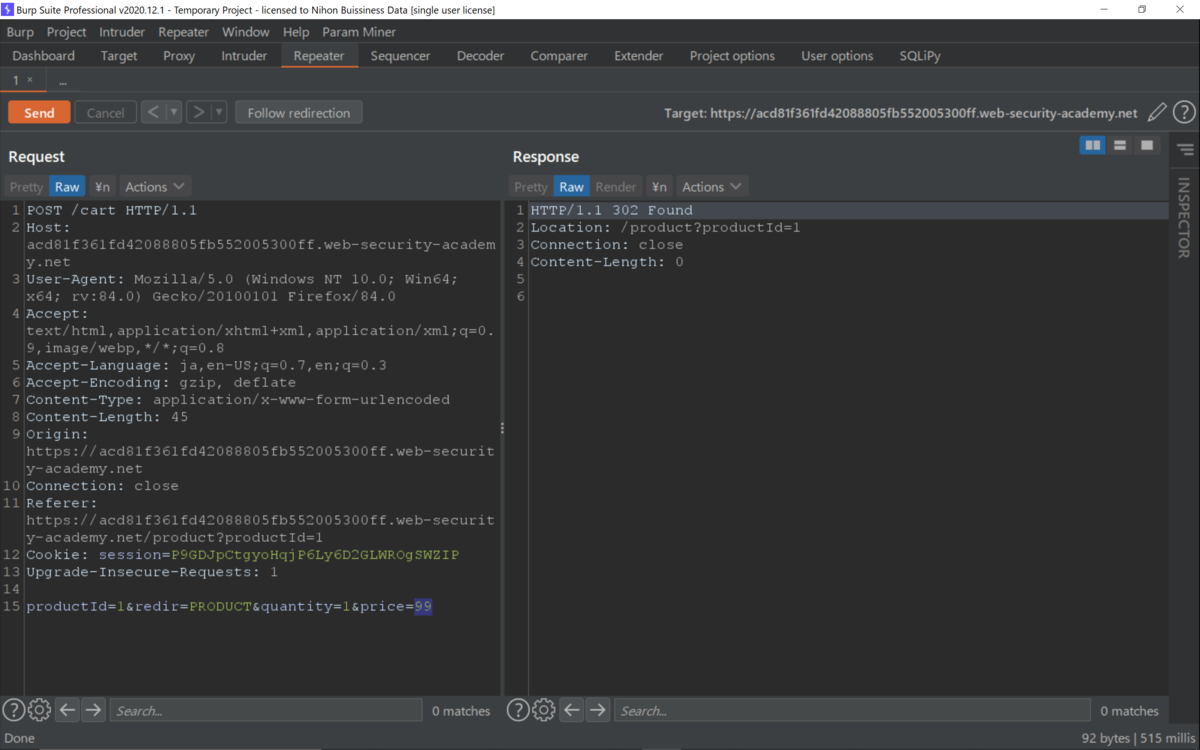Open the Help menu

[x=296, y=32]
